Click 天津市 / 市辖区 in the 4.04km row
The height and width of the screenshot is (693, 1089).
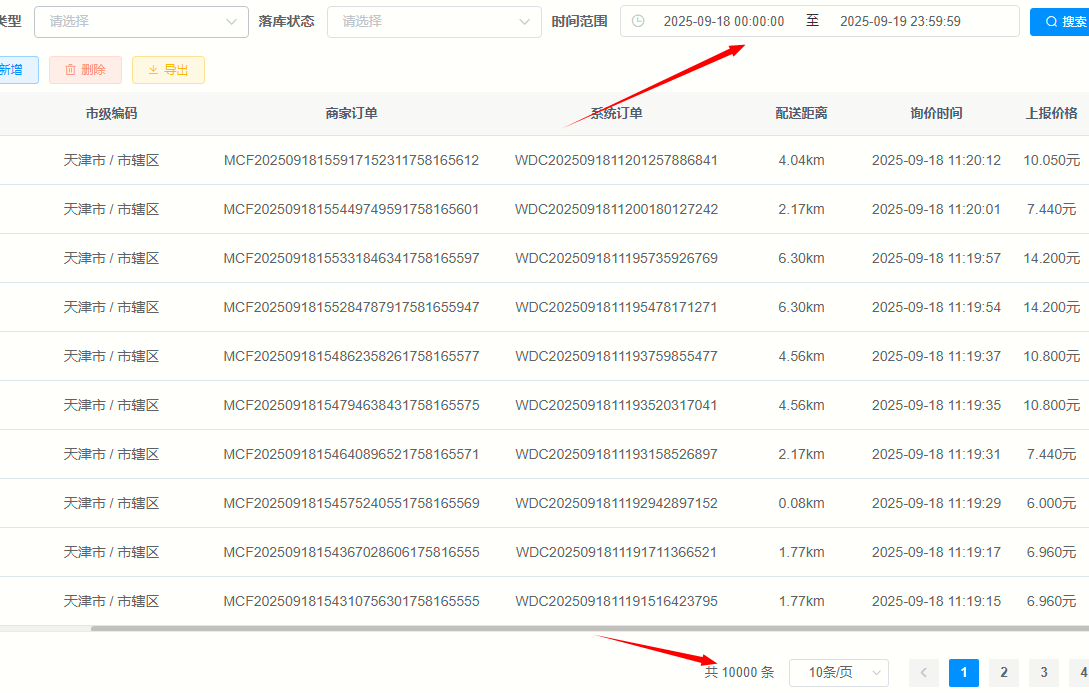(x=111, y=160)
